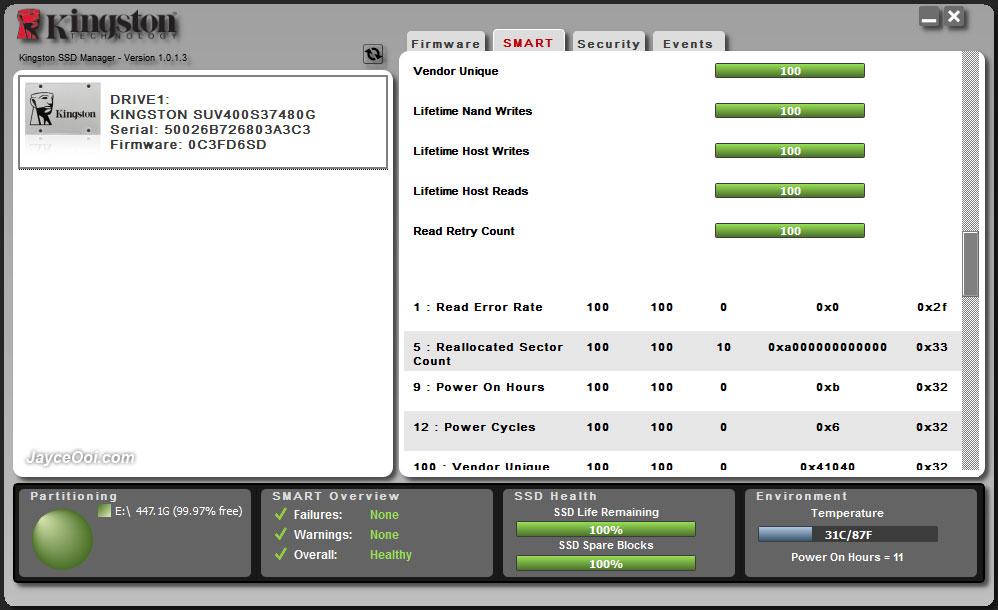The image size is (998, 610).
Task: Click the refresh drive list icon
Action: click(x=373, y=54)
